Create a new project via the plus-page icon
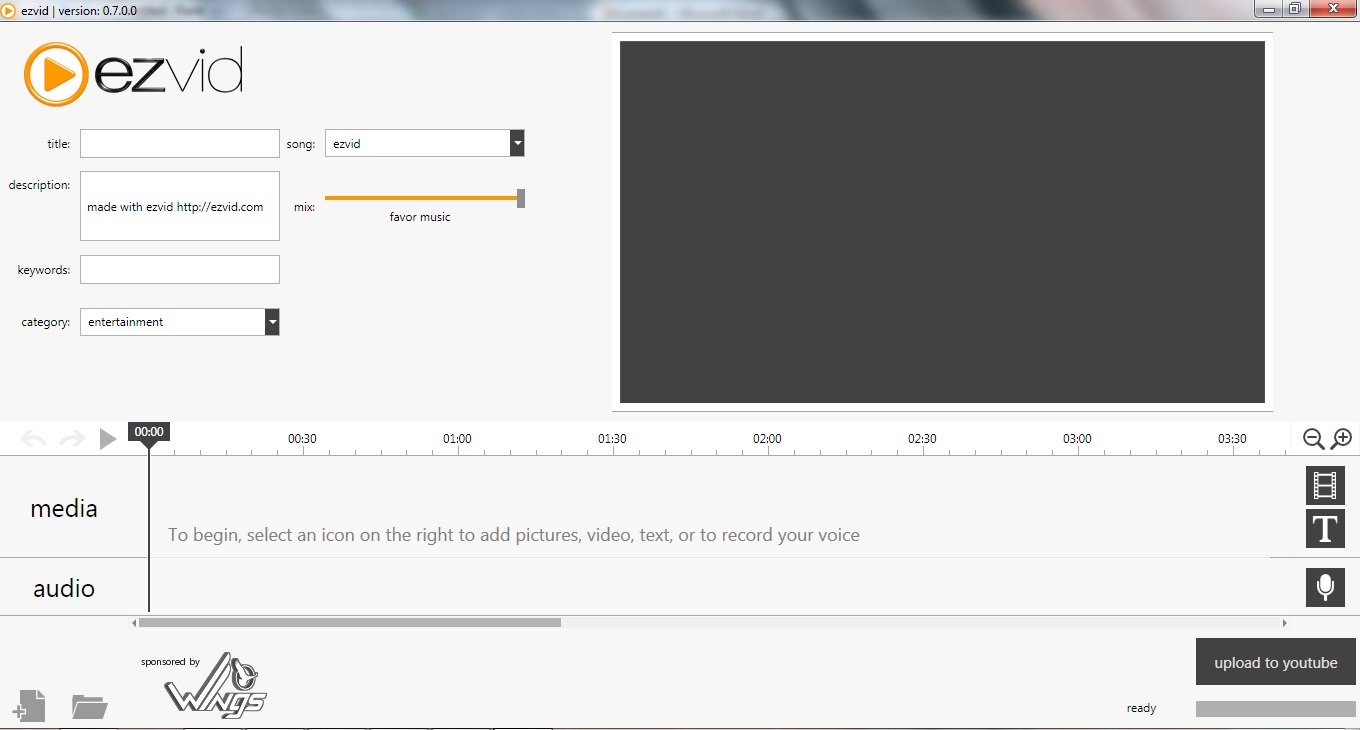1360x730 pixels. click(x=29, y=706)
